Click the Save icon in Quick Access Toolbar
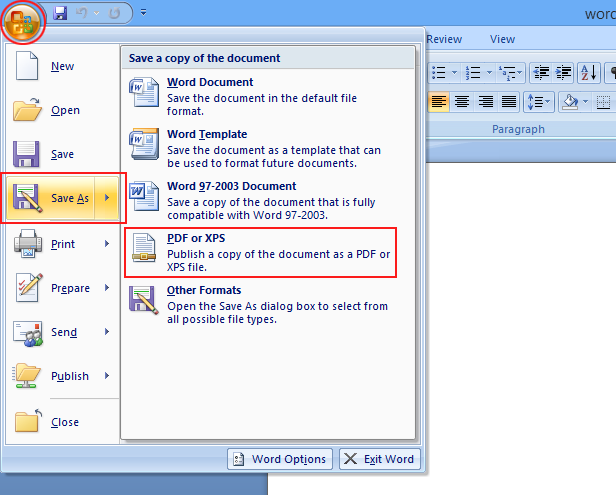The width and height of the screenshot is (616, 495). [60, 13]
